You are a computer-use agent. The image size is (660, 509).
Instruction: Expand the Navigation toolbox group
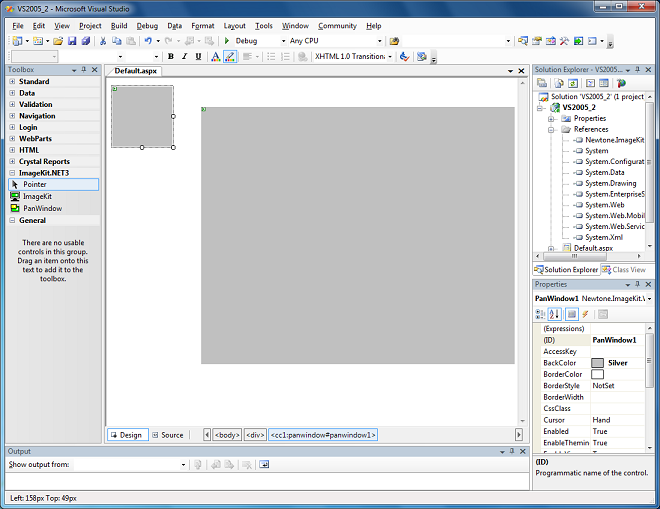(x=12, y=115)
